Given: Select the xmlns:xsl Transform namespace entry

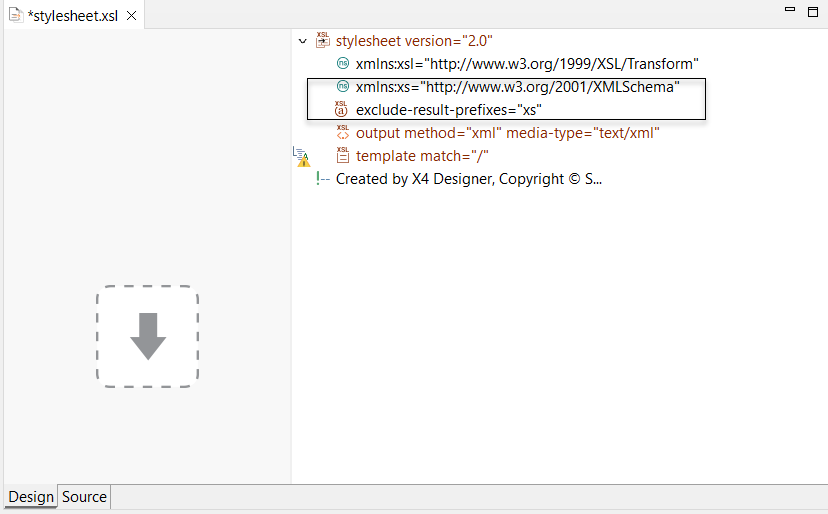Looking at the screenshot, I should point(526,64).
